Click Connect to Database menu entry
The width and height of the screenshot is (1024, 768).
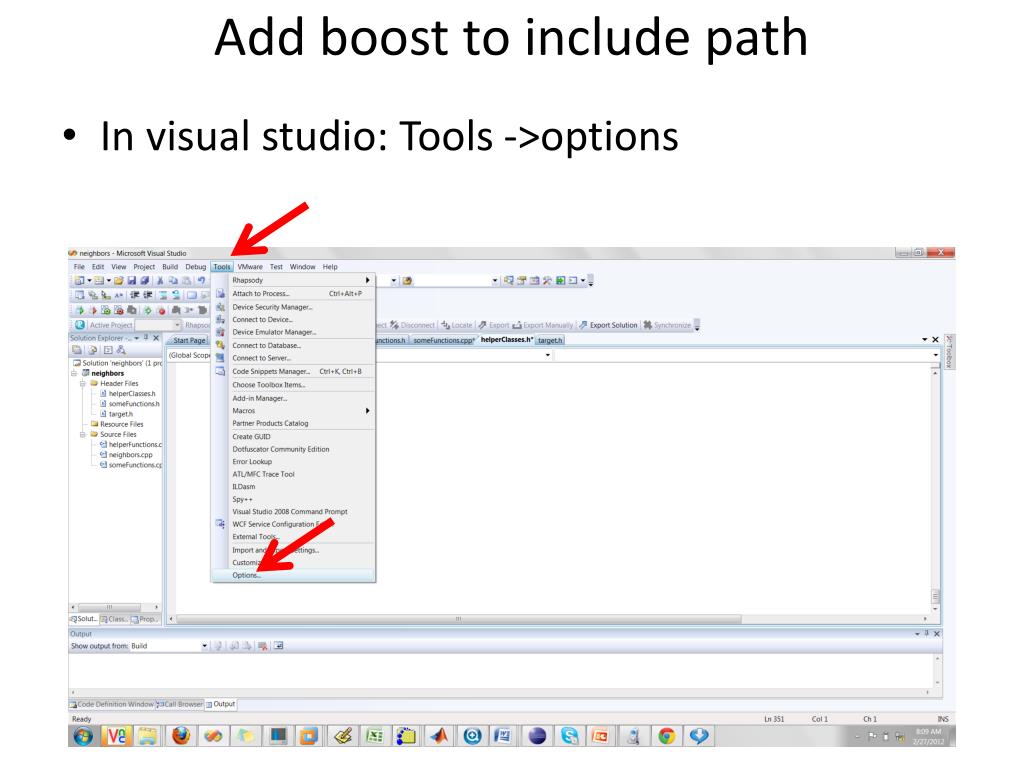(294, 345)
